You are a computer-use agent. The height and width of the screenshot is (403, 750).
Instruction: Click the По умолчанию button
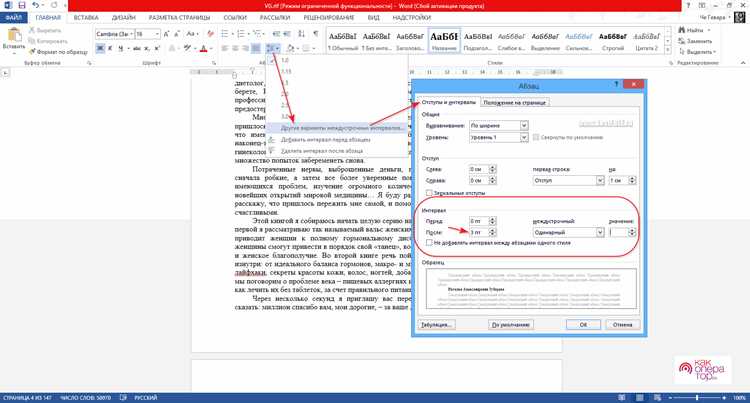tap(511, 325)
